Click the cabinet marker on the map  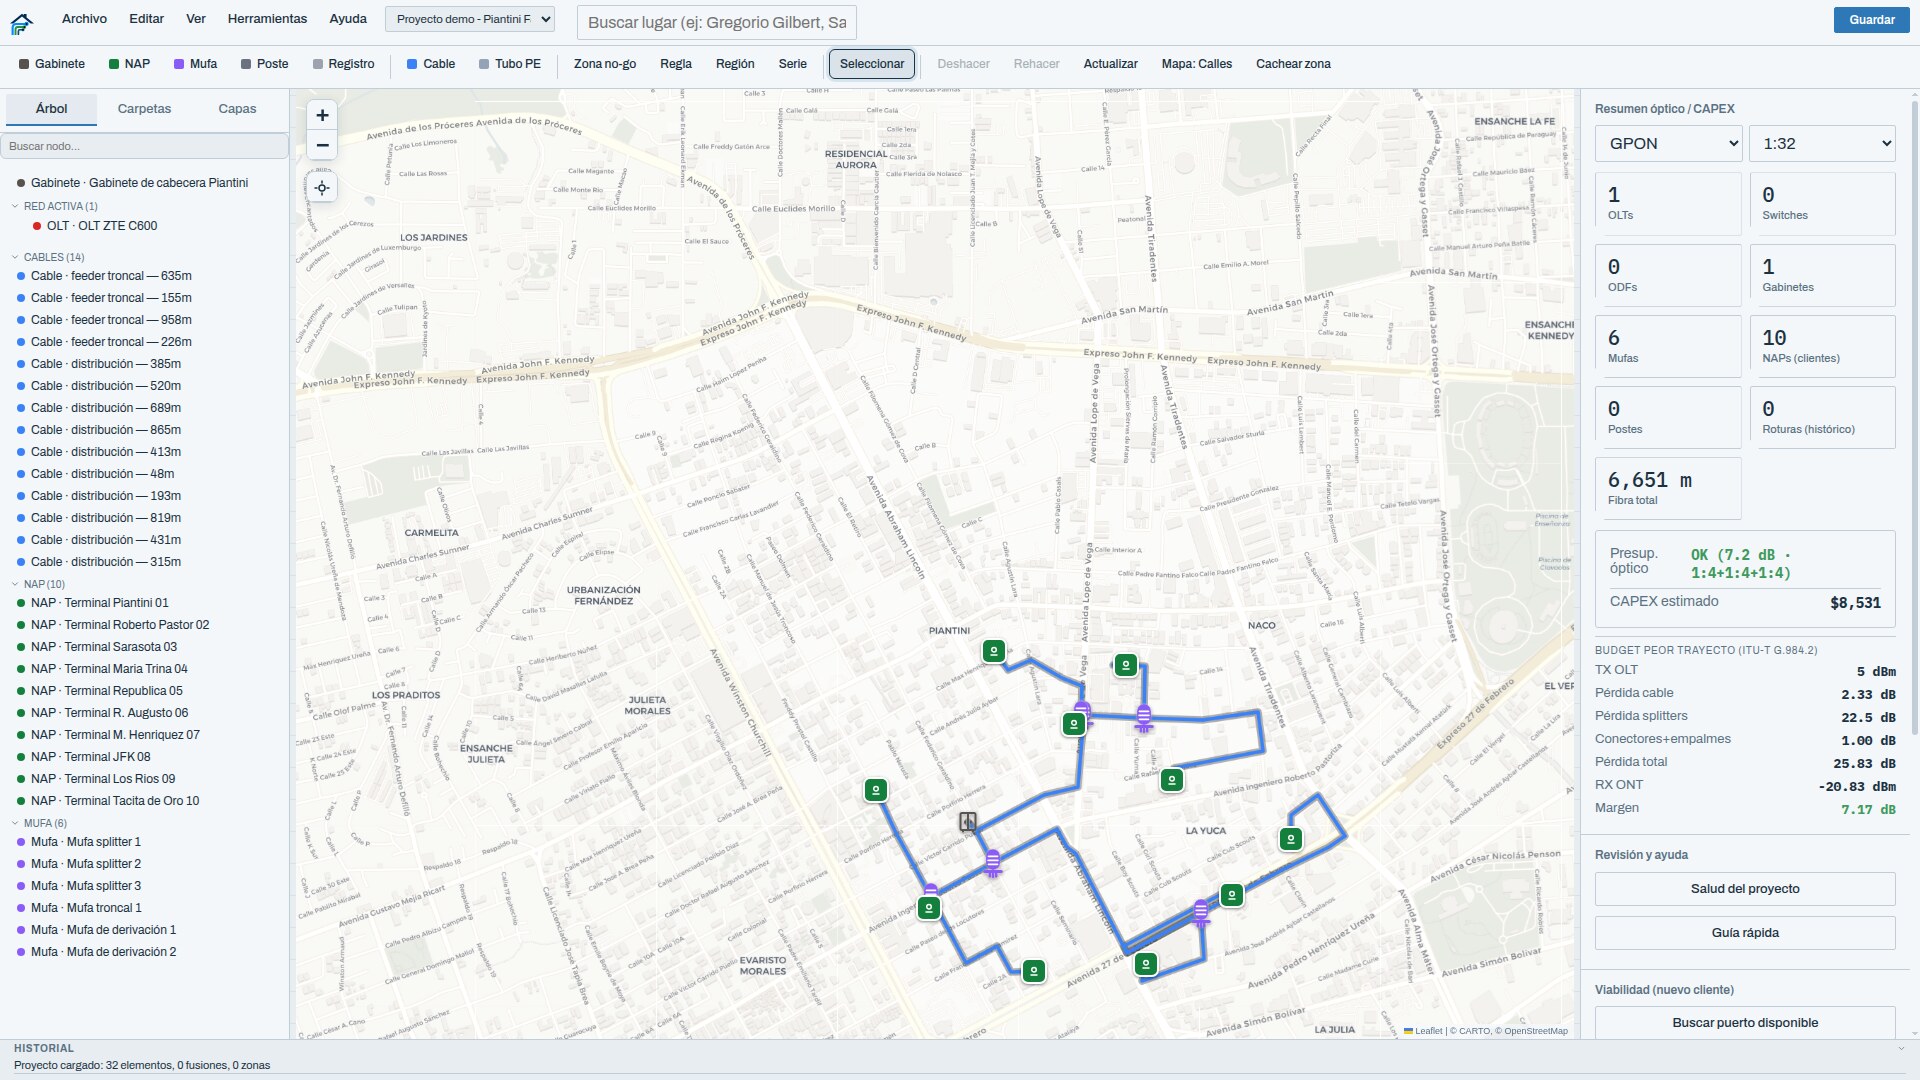pyautogui.click(x=967, y=822)
